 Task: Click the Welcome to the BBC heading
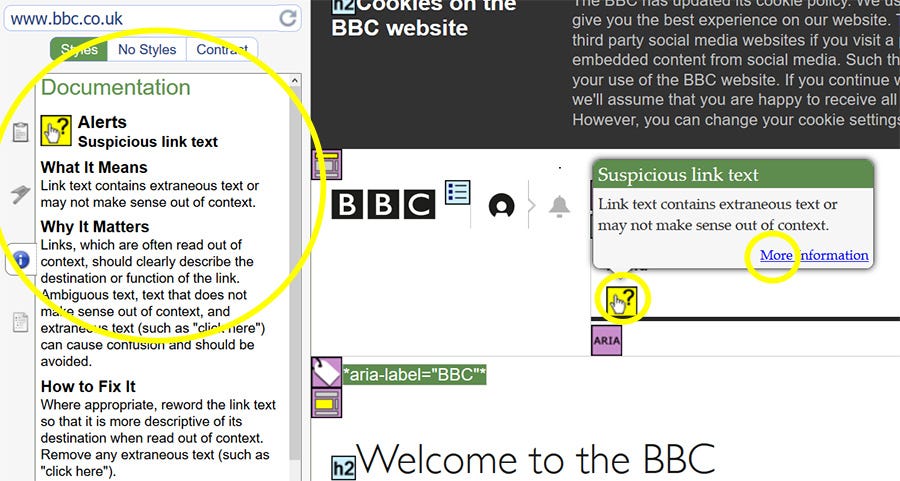coord(536,460)
